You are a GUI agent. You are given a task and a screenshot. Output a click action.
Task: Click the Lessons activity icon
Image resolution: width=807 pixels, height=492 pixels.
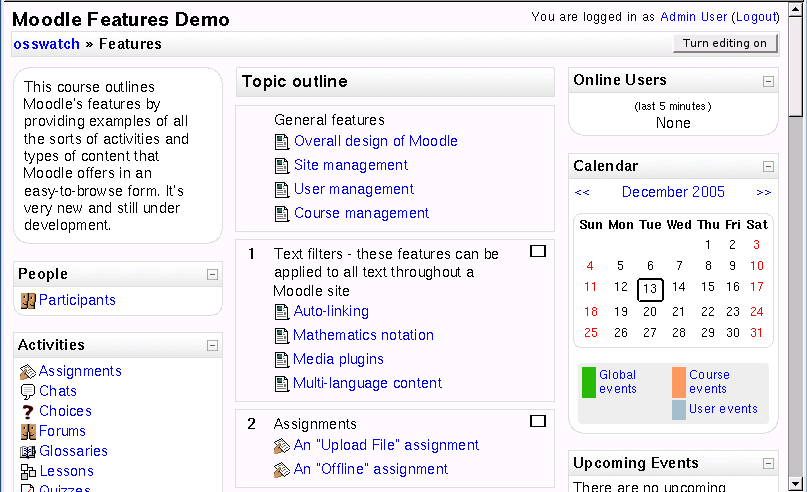point(28,471)
